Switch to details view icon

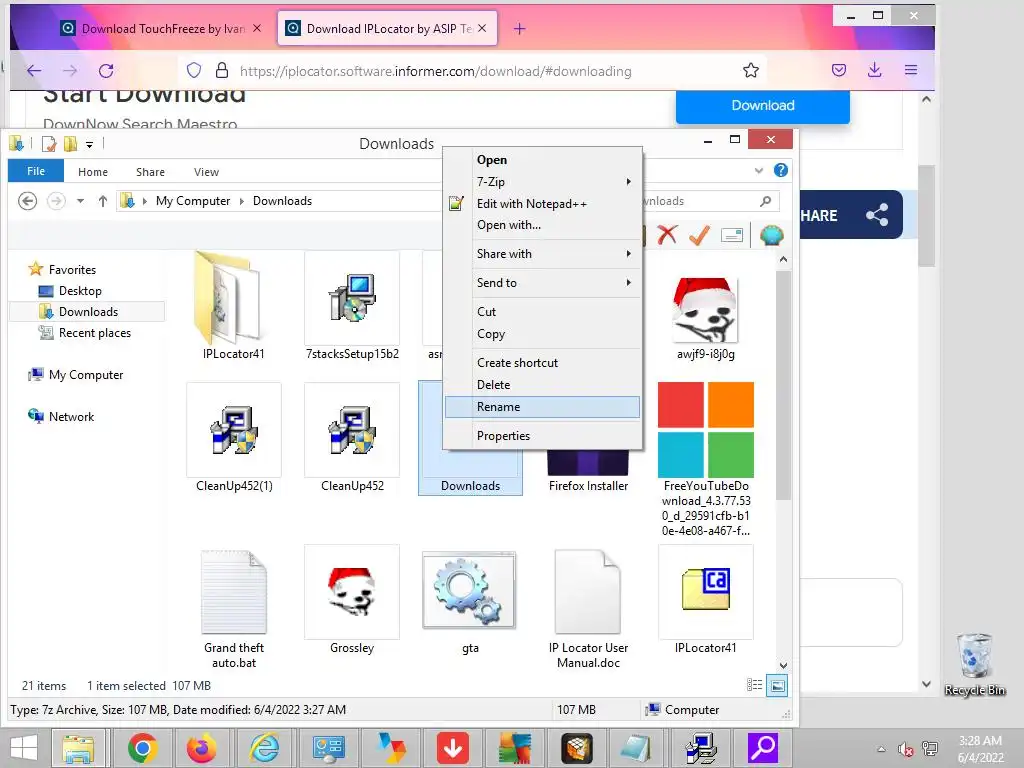tap(754, 685)
